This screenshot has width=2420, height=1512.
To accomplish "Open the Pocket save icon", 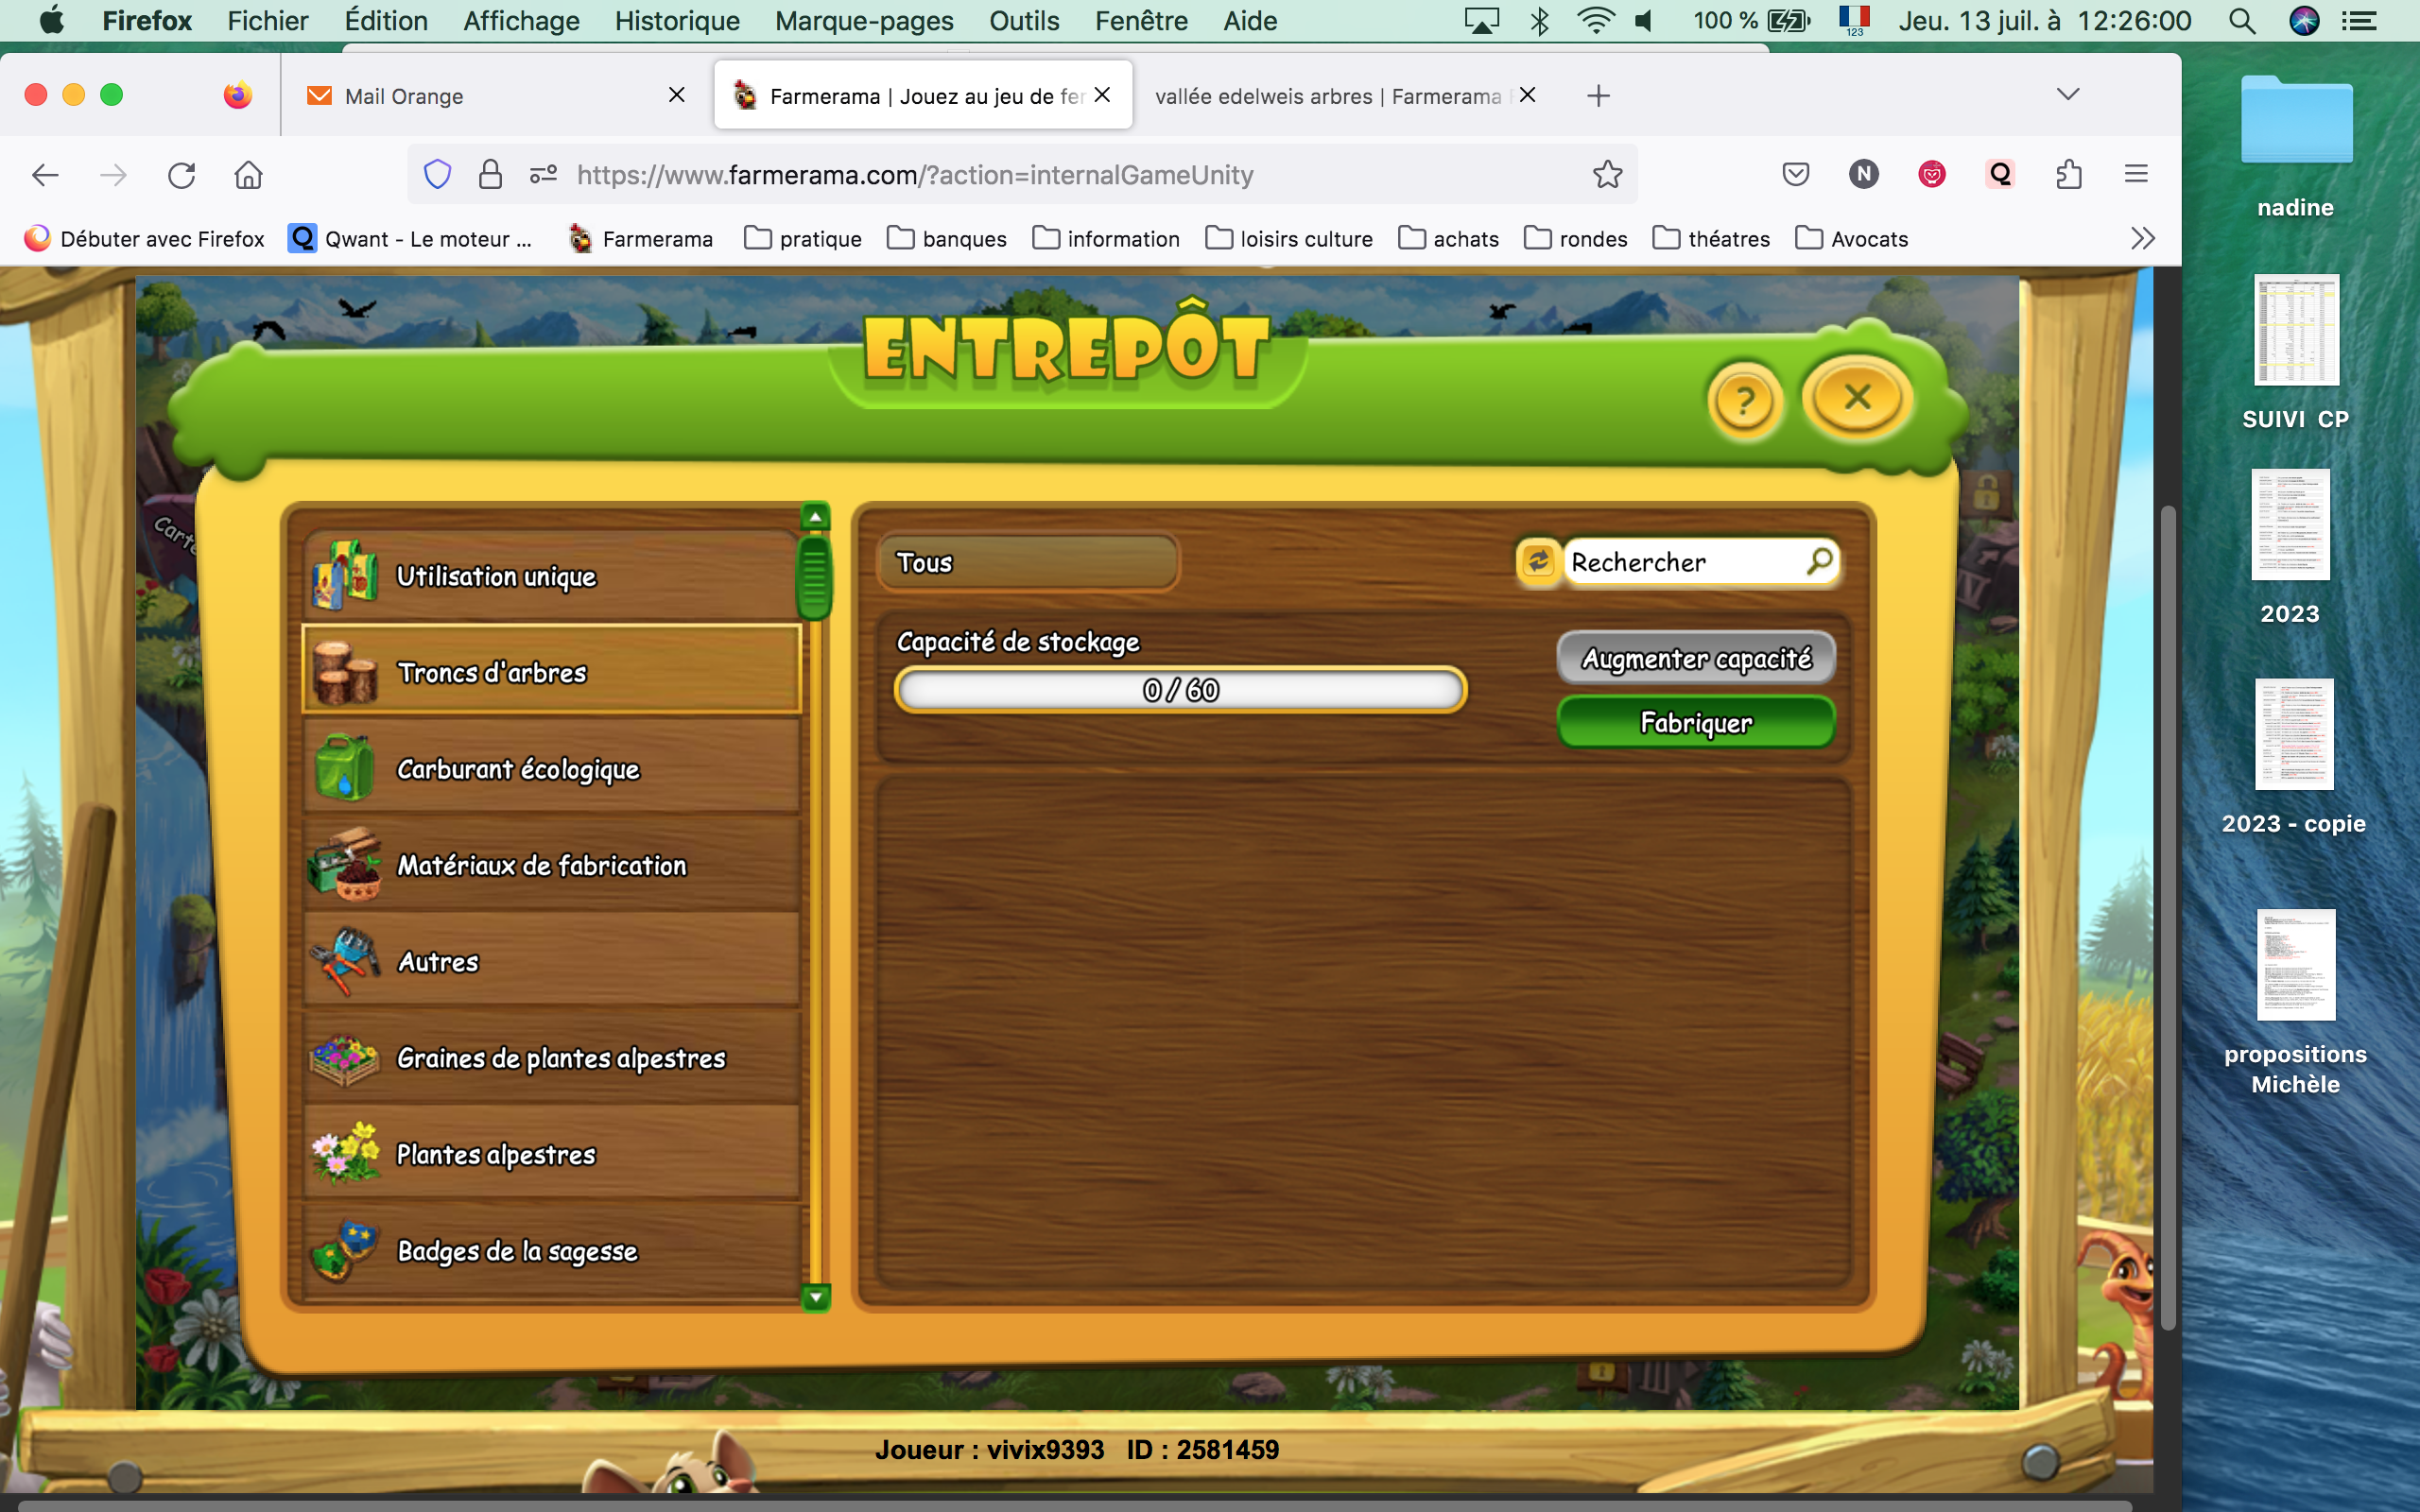I will 1796,174.
